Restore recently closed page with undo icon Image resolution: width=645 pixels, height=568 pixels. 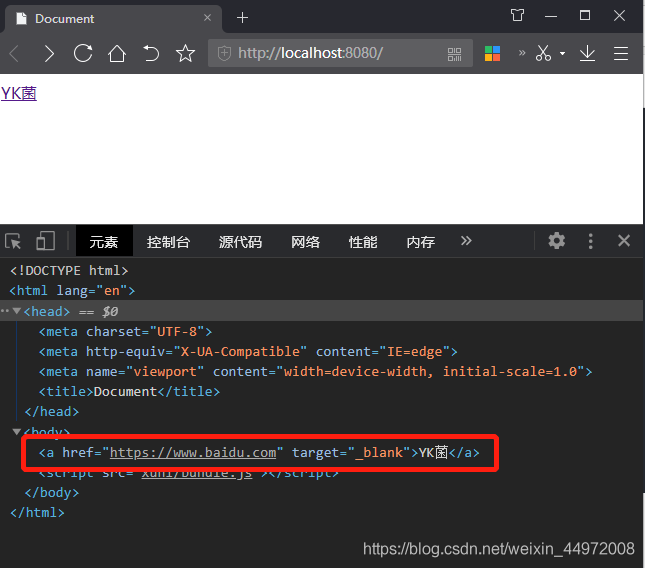(x=151, y=53)
